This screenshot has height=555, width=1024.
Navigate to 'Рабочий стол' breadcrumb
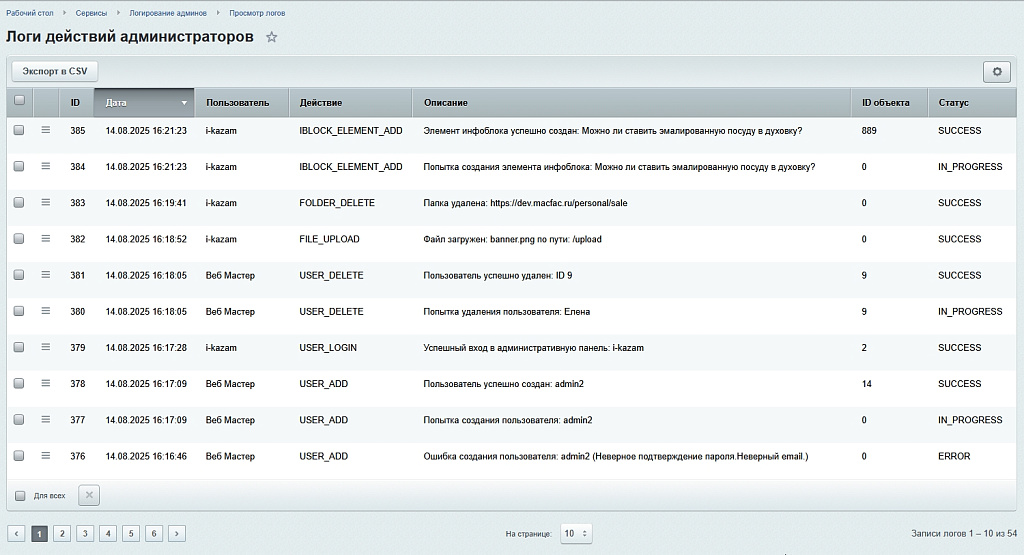29,13
